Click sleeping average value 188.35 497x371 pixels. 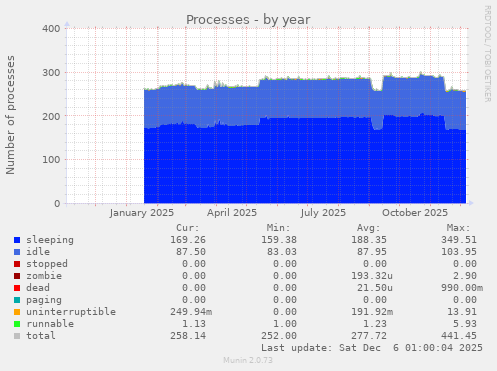pyautogui.click(x=369, y=240)
